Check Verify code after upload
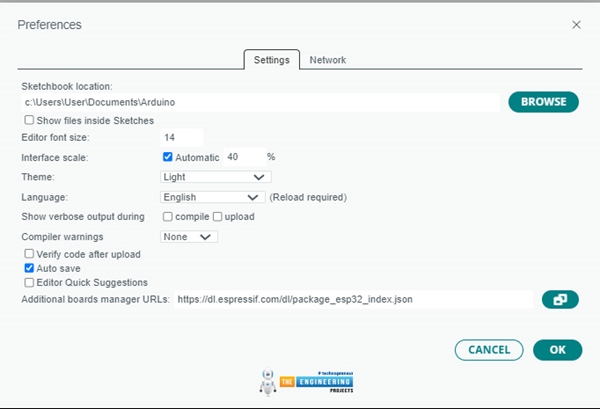Image resolution: width=600 pixels, height=409 pixels. pyautogui.click(x=29, y=254)
